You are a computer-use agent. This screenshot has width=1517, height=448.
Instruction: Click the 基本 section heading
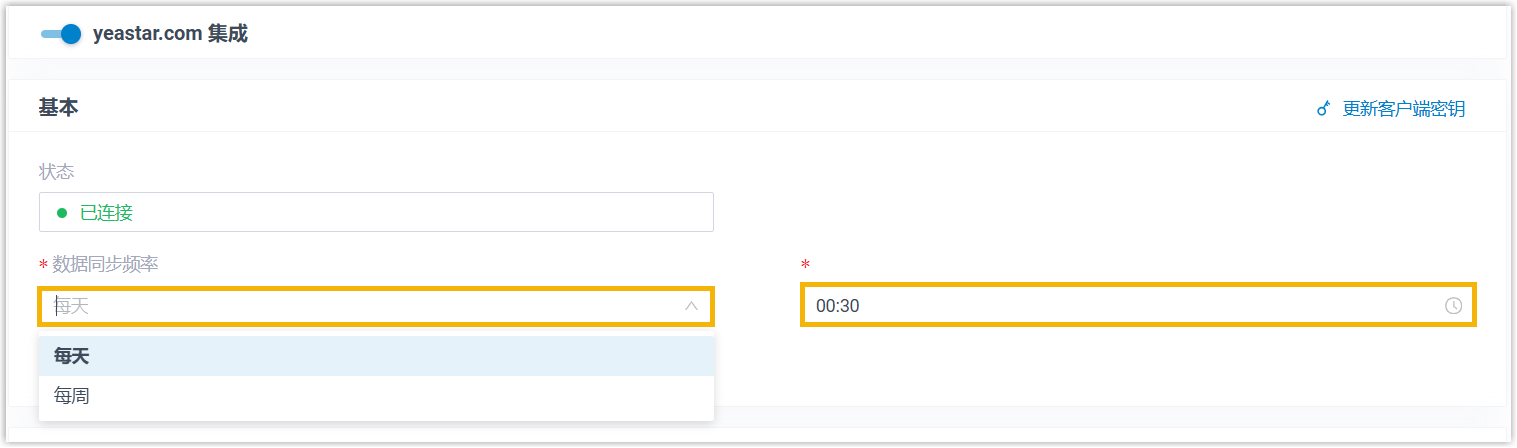coord(58,107)
